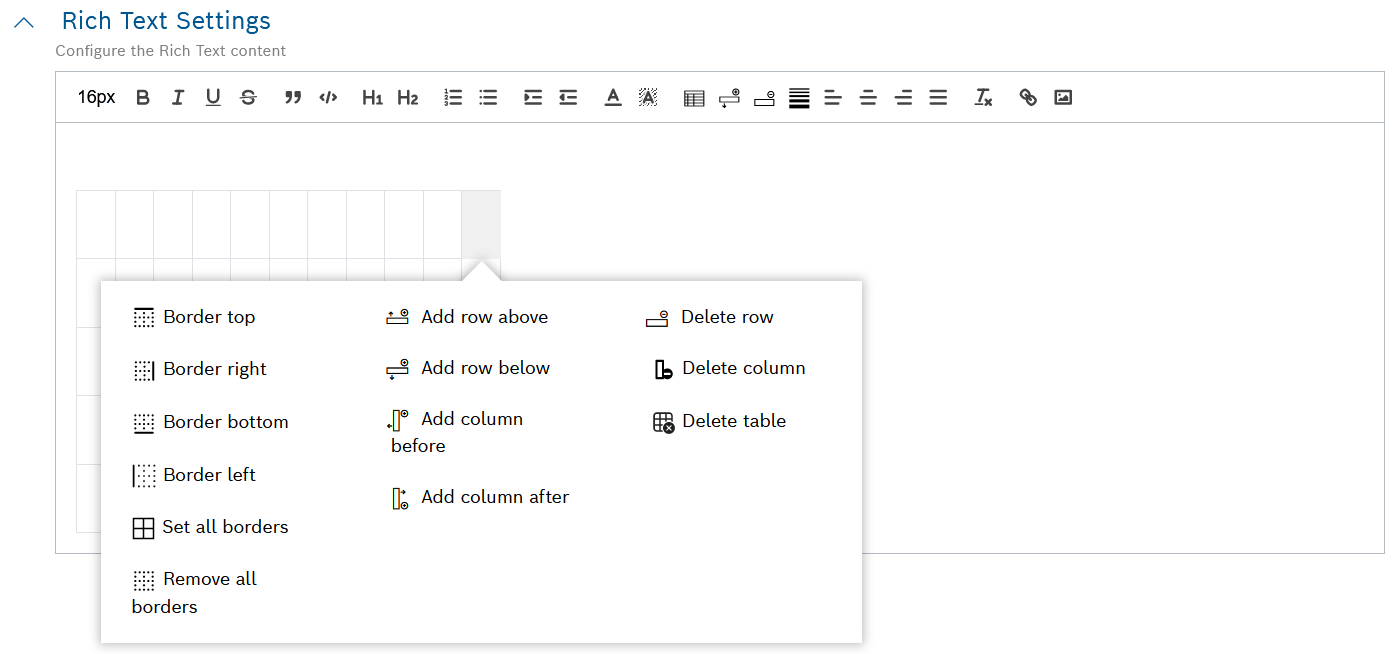Image resolution: width=1399 pixels, height=654 pixels.
Task: Click the insert table toolbar icon
Action: point(694,98)
